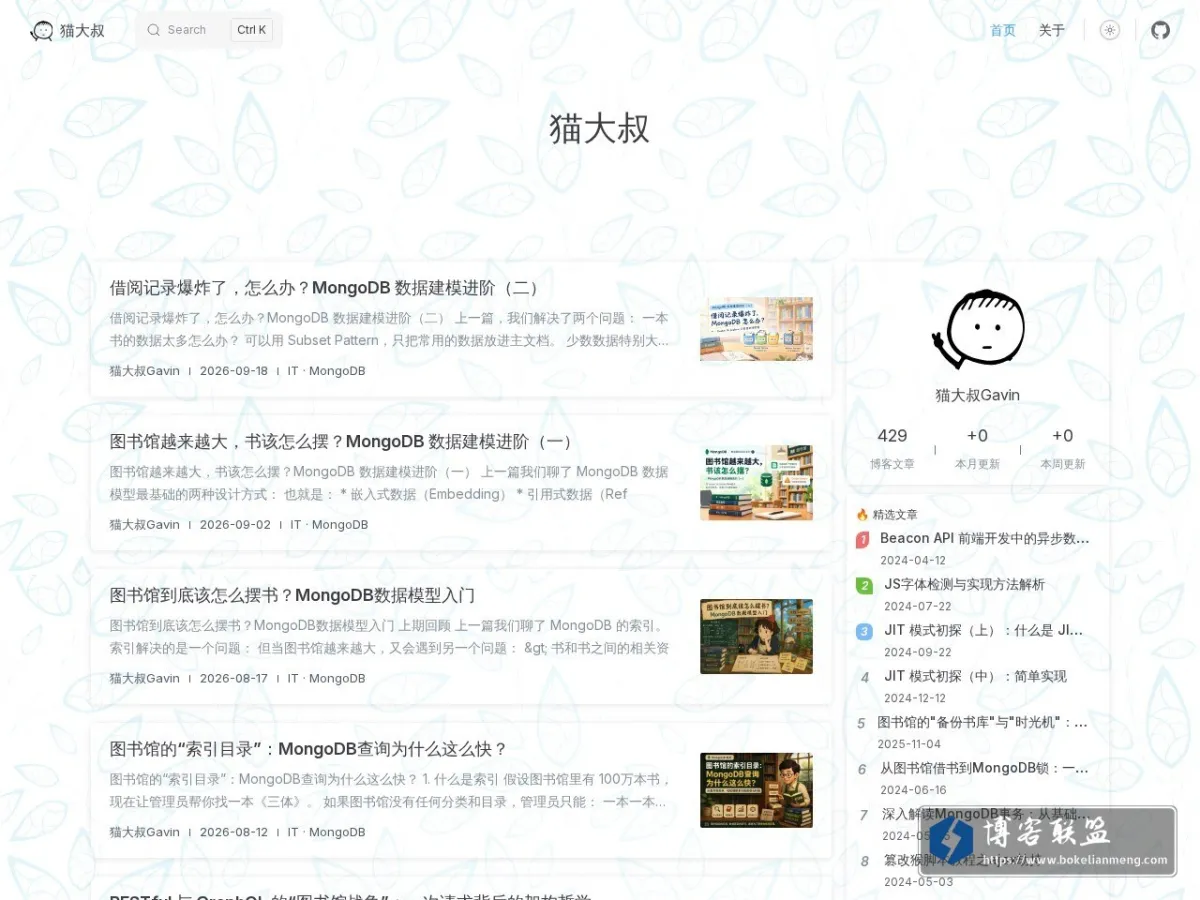Image resolution: width=1200 pixels, height=900 pixels.
Task: Click the blue rank 3 badge
Action: click(x=864, y=632)
